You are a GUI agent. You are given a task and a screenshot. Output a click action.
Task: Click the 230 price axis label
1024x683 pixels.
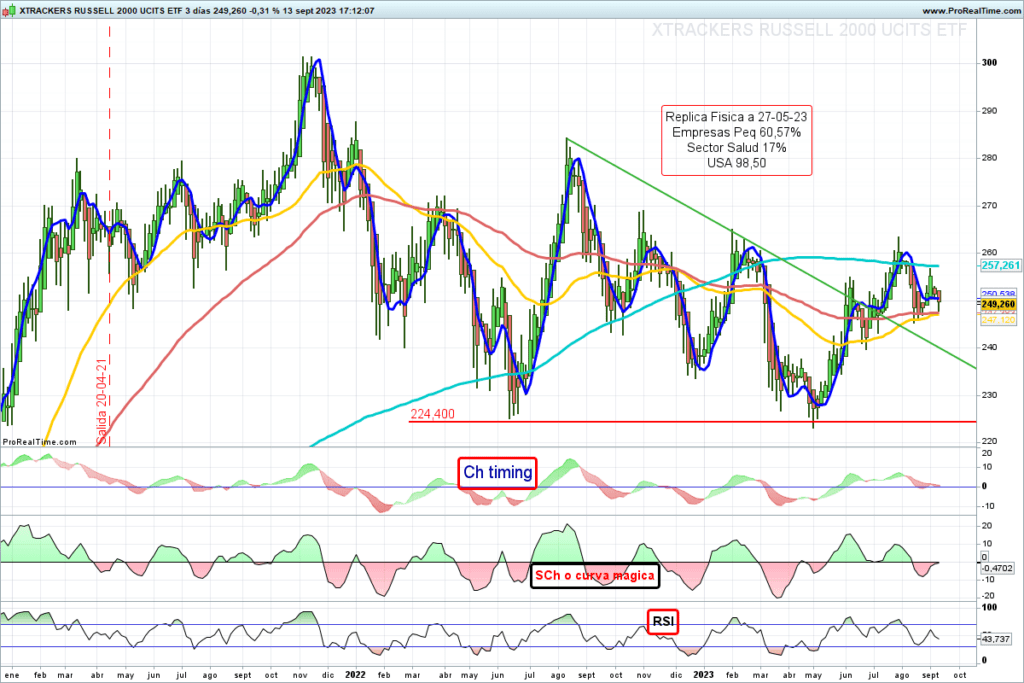[x=989, y=395]
